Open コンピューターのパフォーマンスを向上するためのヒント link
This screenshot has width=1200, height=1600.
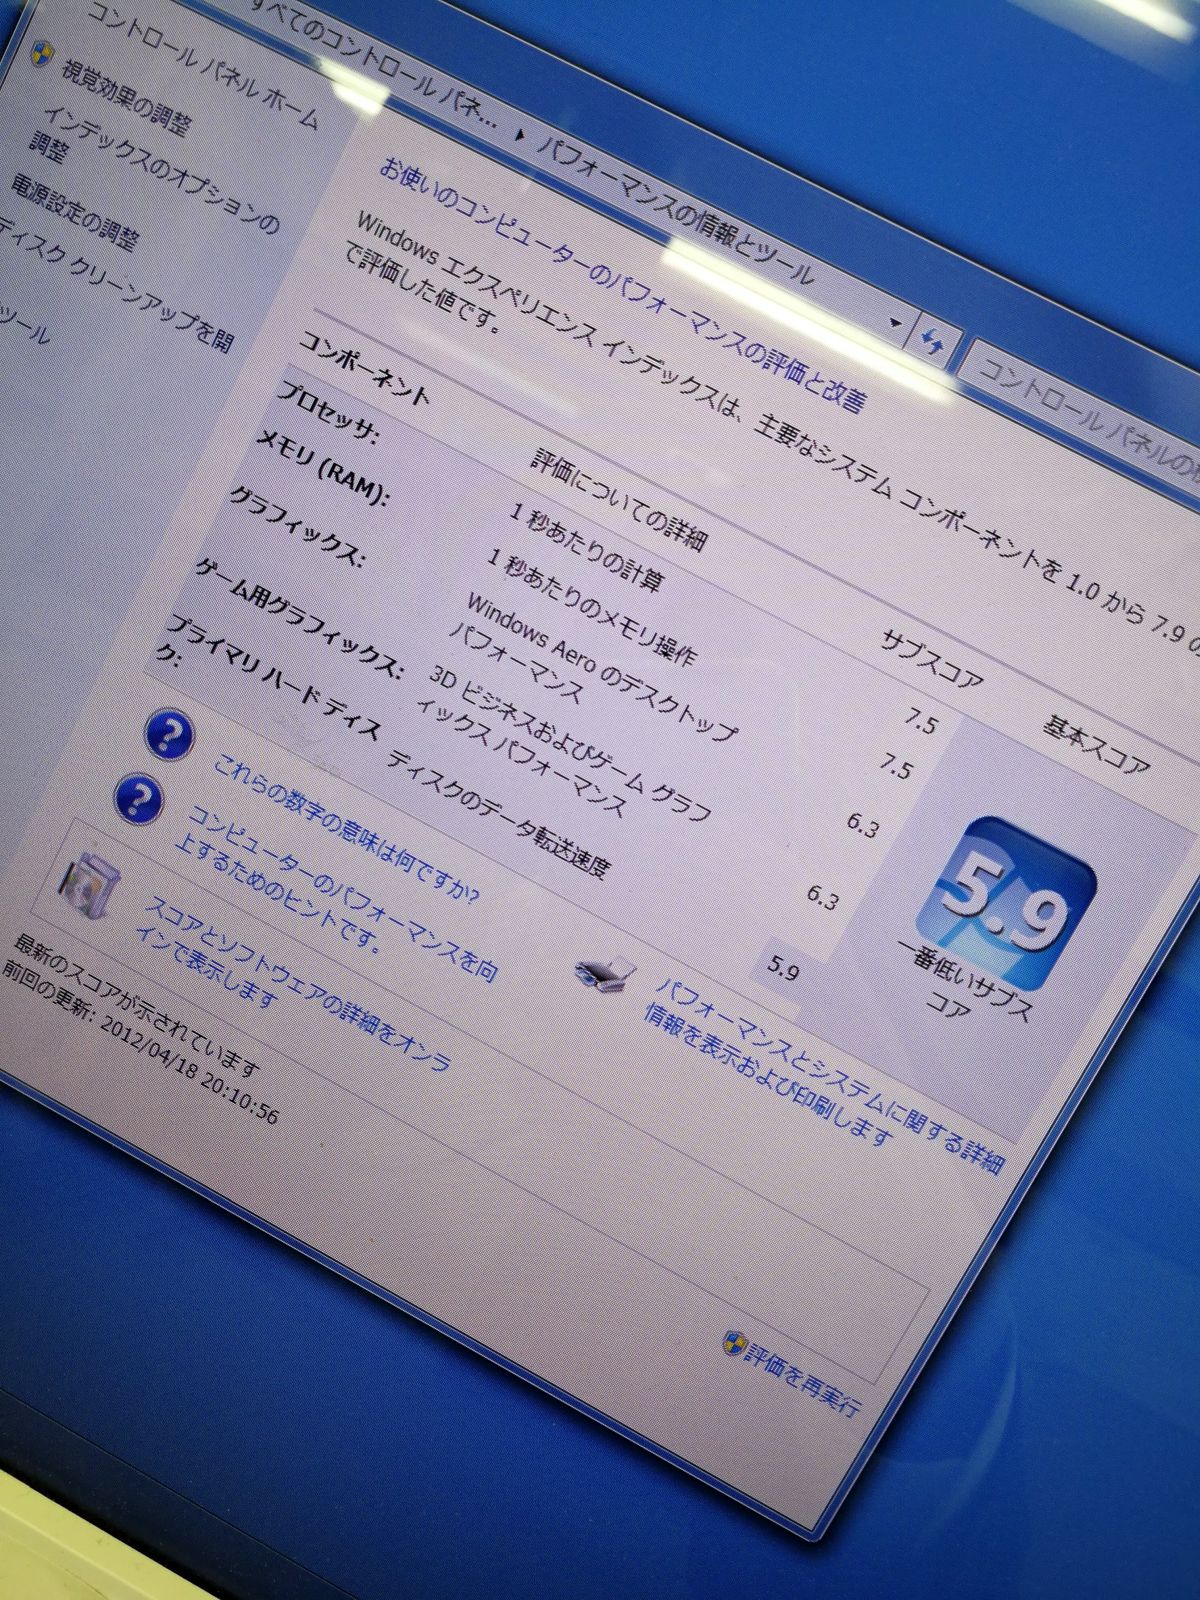[x=336, y=896]
